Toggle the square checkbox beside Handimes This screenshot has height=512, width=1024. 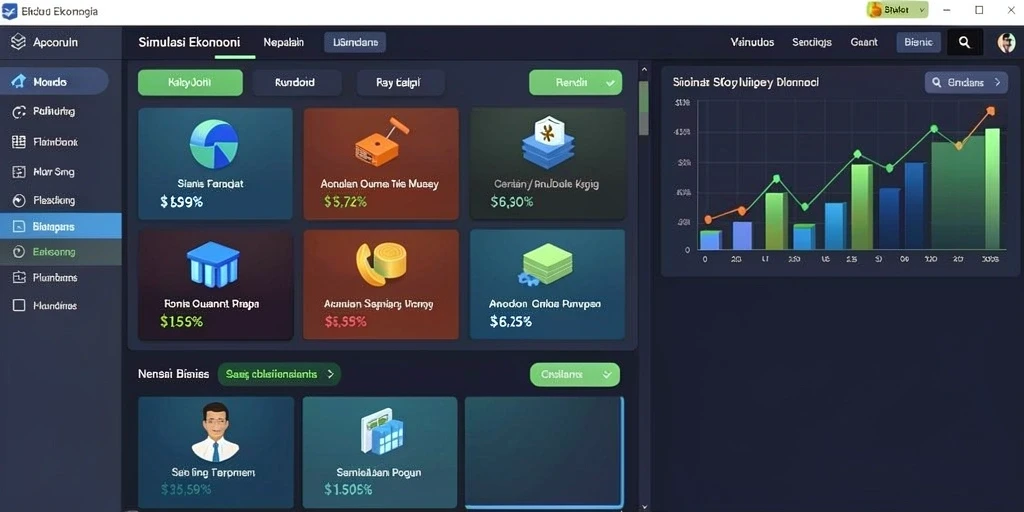[x=19, y=305]
